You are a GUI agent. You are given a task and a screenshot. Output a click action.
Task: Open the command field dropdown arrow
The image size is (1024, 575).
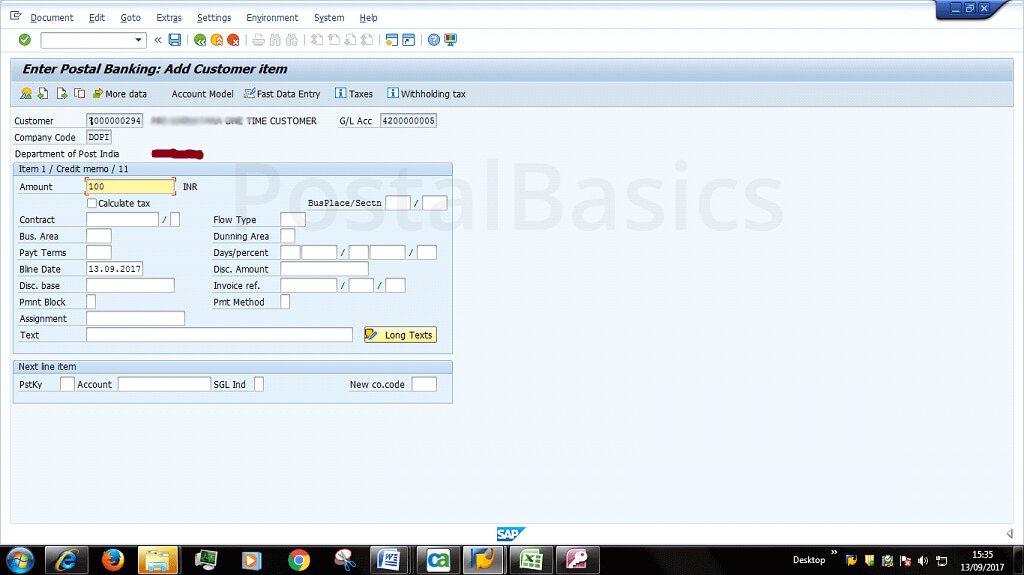(139, 40)
